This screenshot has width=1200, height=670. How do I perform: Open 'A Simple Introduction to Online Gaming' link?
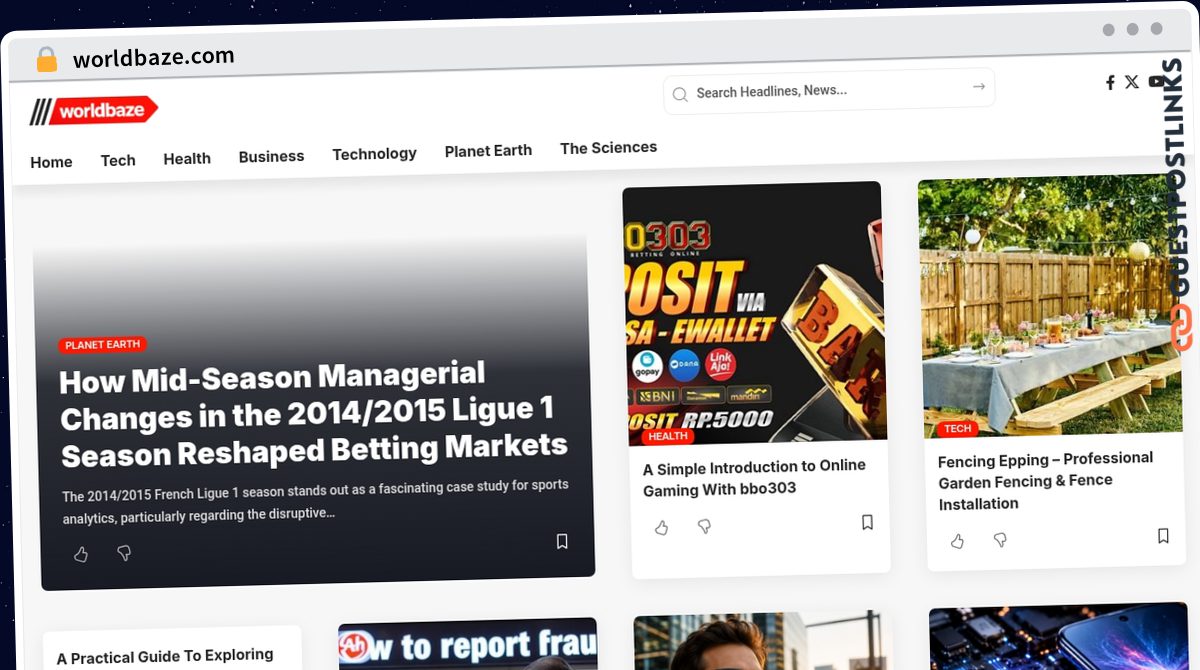(754, 478)
